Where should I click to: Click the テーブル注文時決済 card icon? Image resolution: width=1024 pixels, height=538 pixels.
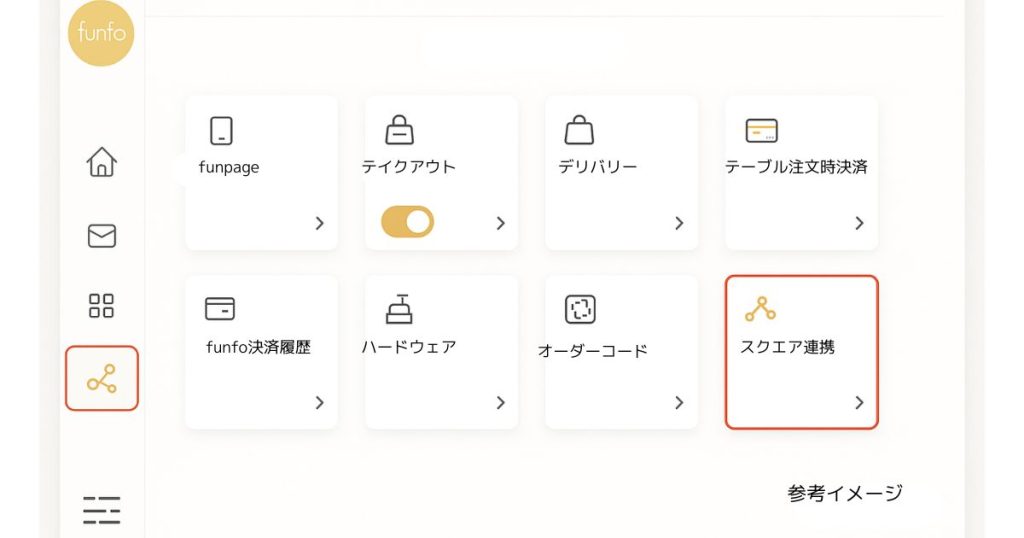(761, 131)
